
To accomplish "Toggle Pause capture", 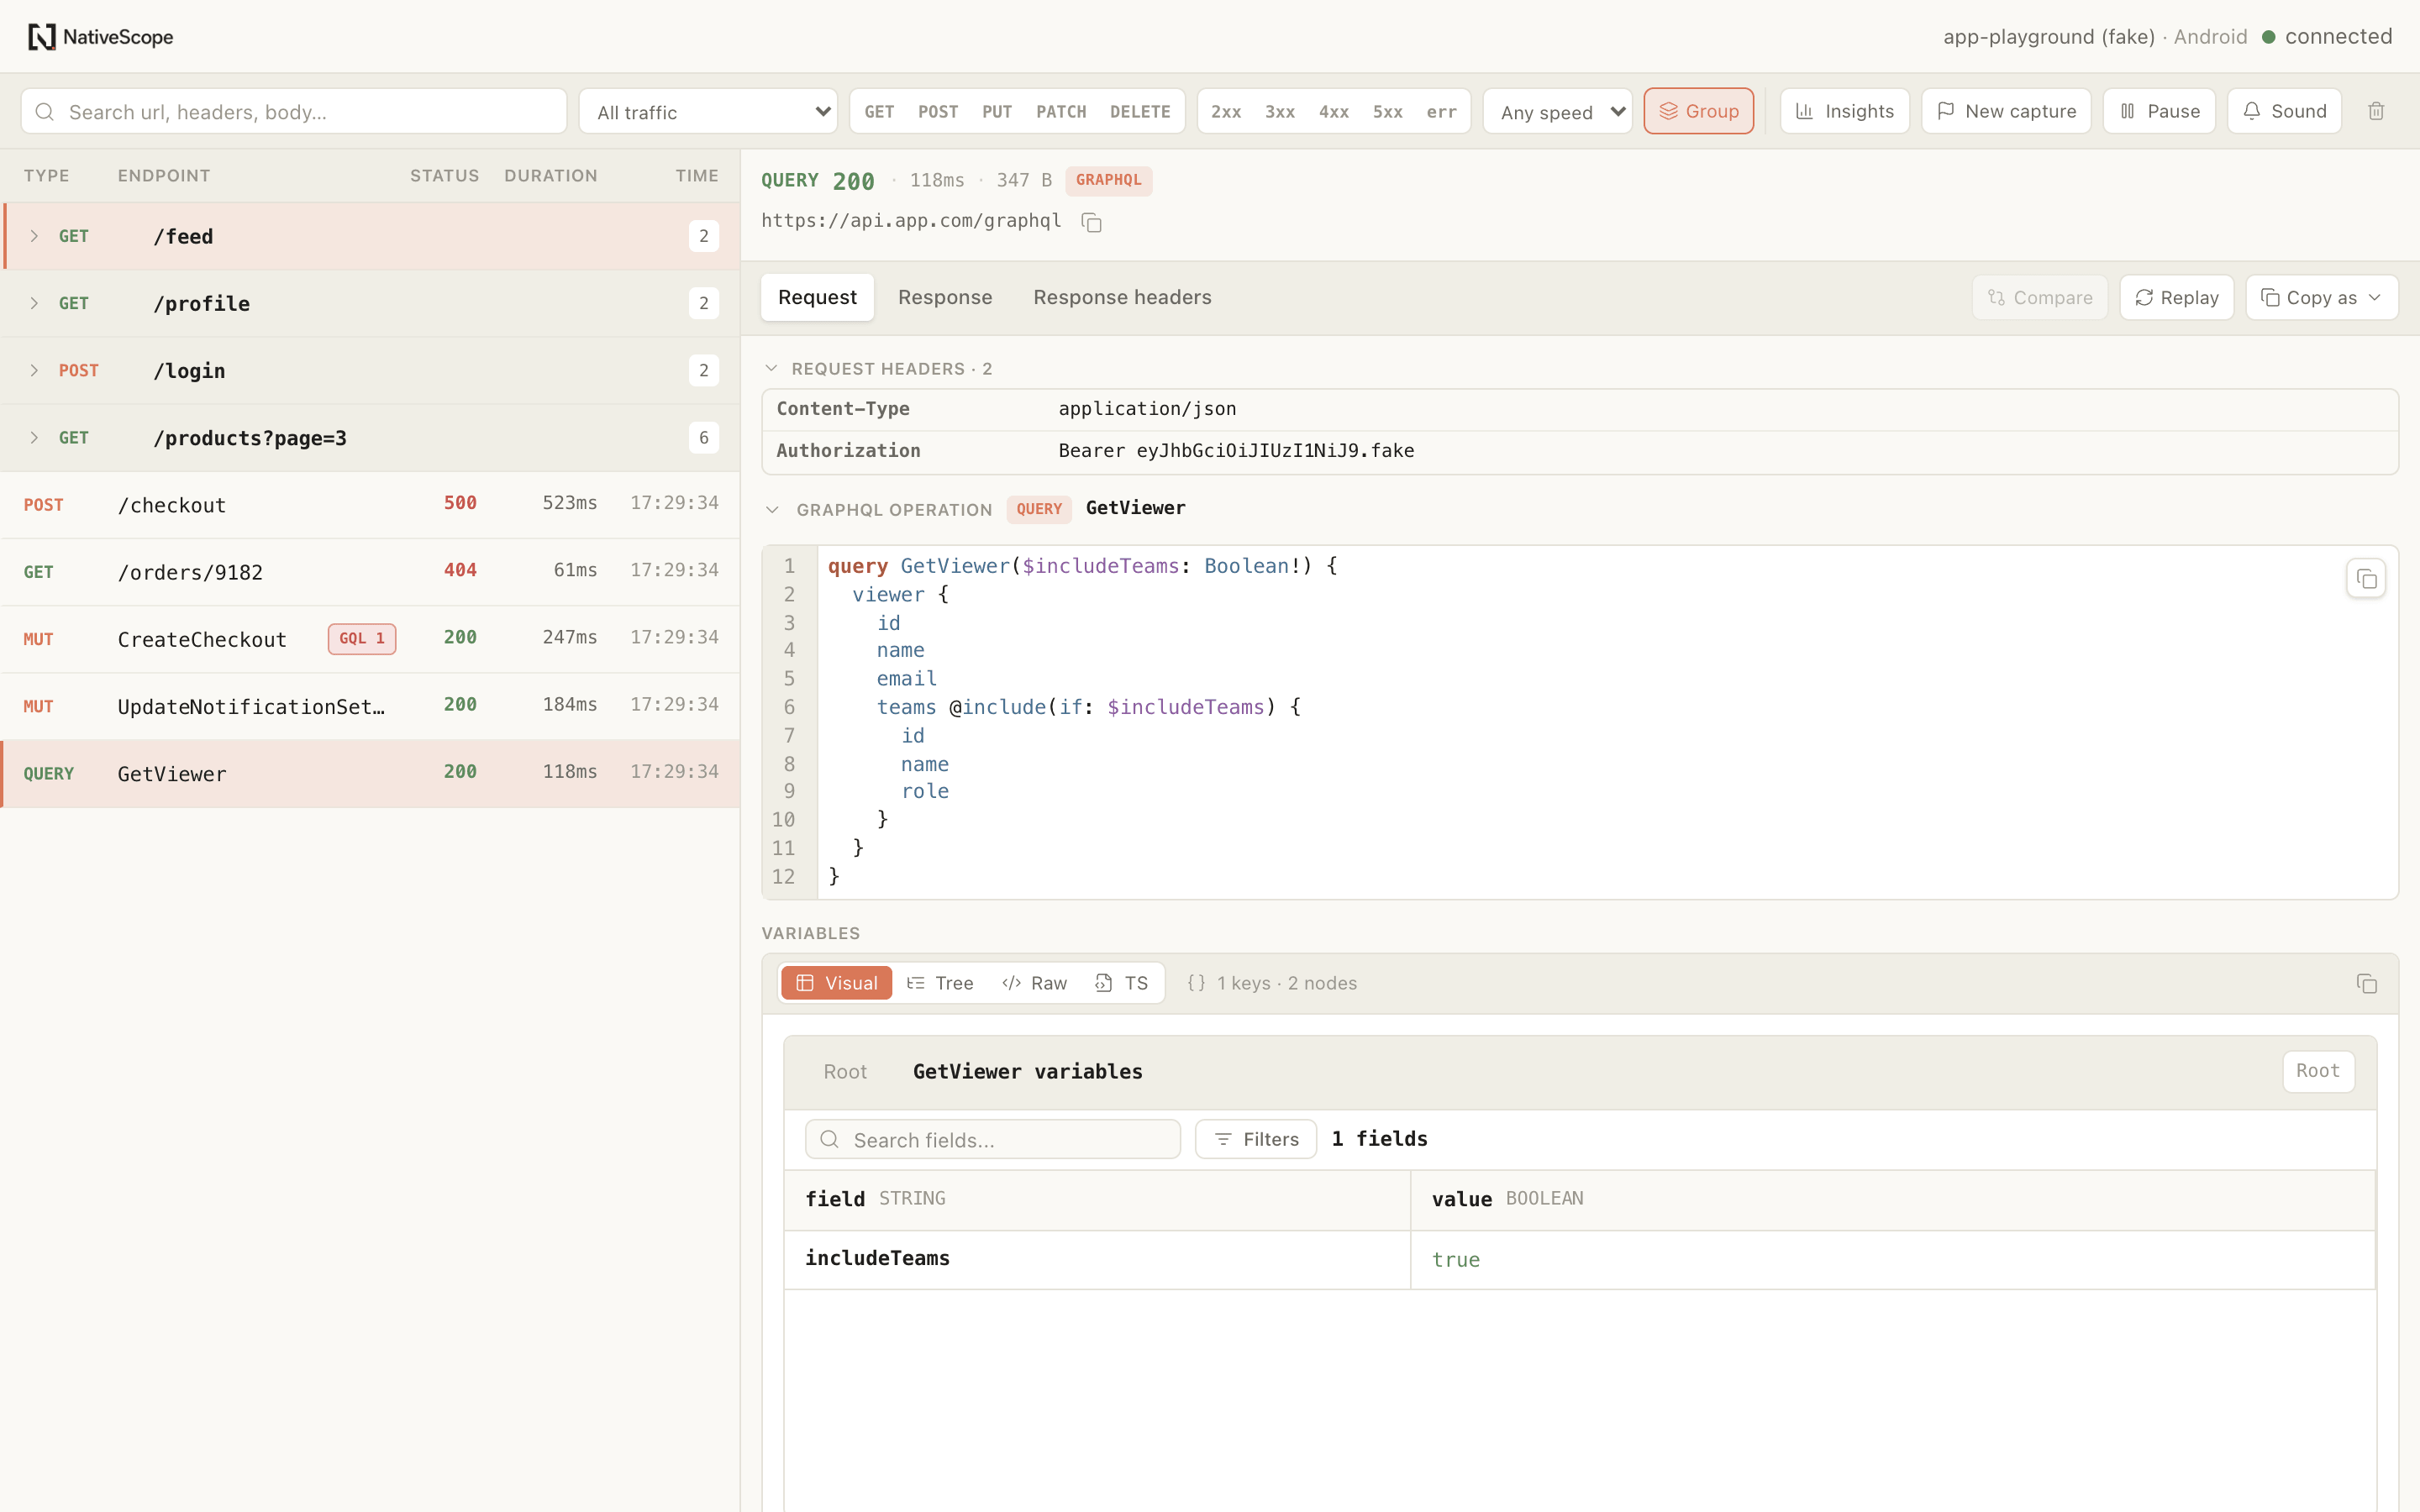I will pyautogui.click(x=2159, y=111).
